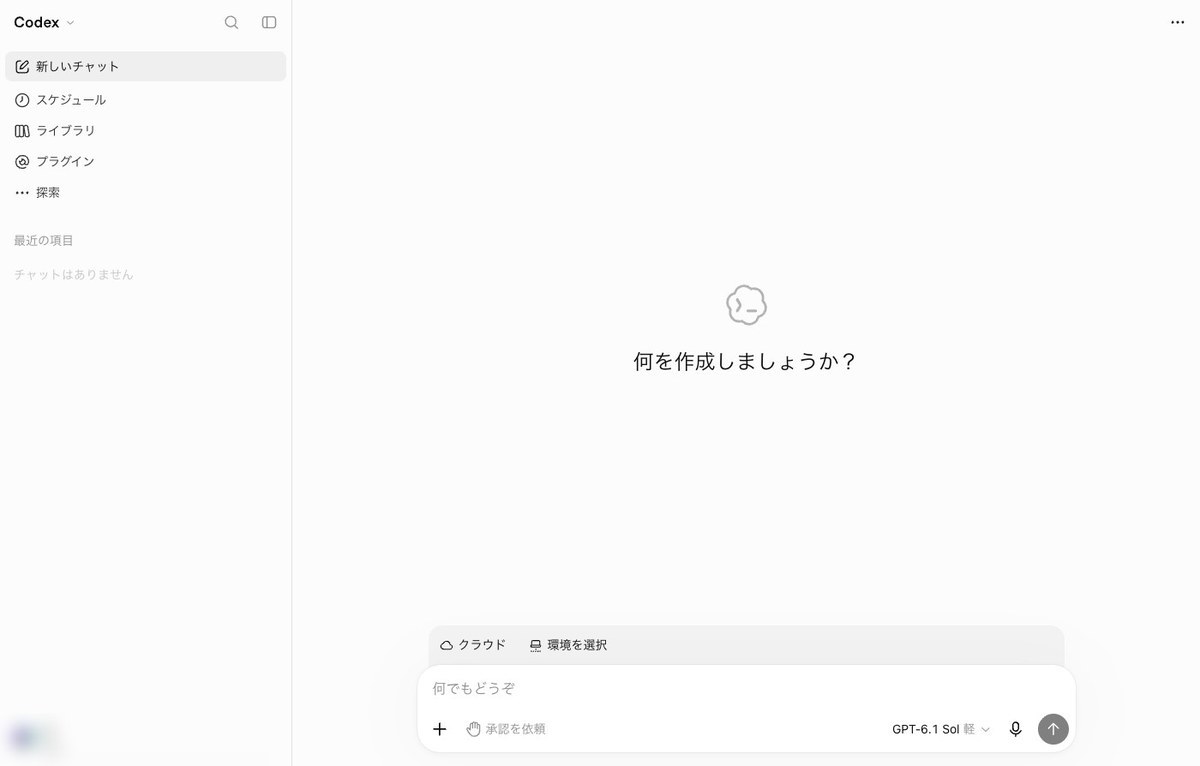1200x766 pixels.
Task: Click the clock icon beside スケジュール
Action: tap(22, 100)
